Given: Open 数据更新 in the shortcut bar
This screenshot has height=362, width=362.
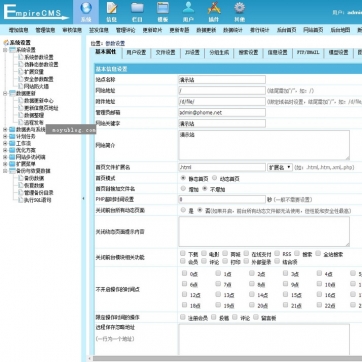Looking at the screenshot, I should (x=206, y=30).
